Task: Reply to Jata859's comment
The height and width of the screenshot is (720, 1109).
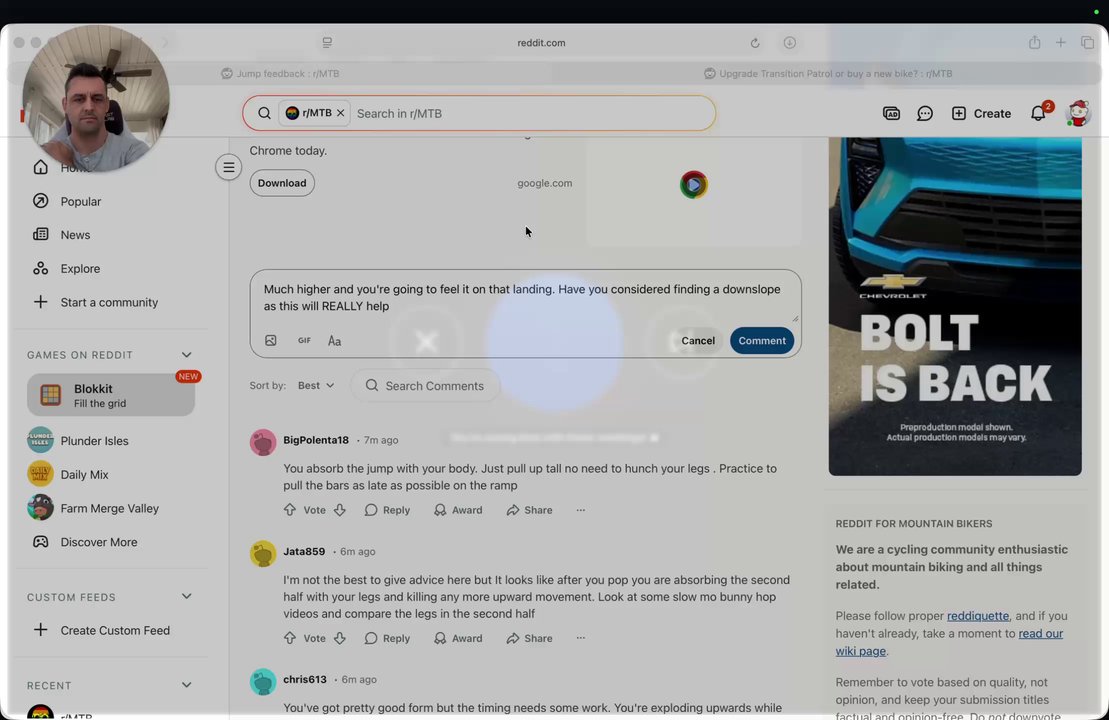Action: click(x=387, y=638)
